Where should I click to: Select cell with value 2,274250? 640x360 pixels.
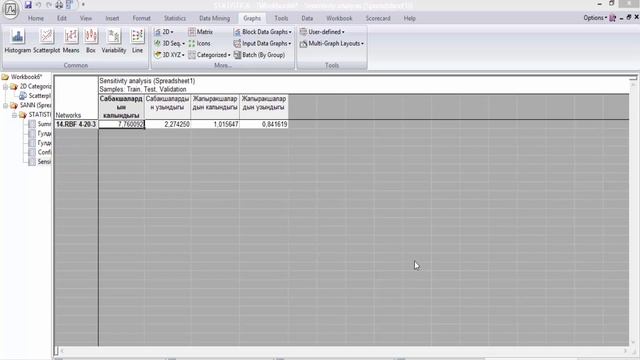[x=168, y=124]
